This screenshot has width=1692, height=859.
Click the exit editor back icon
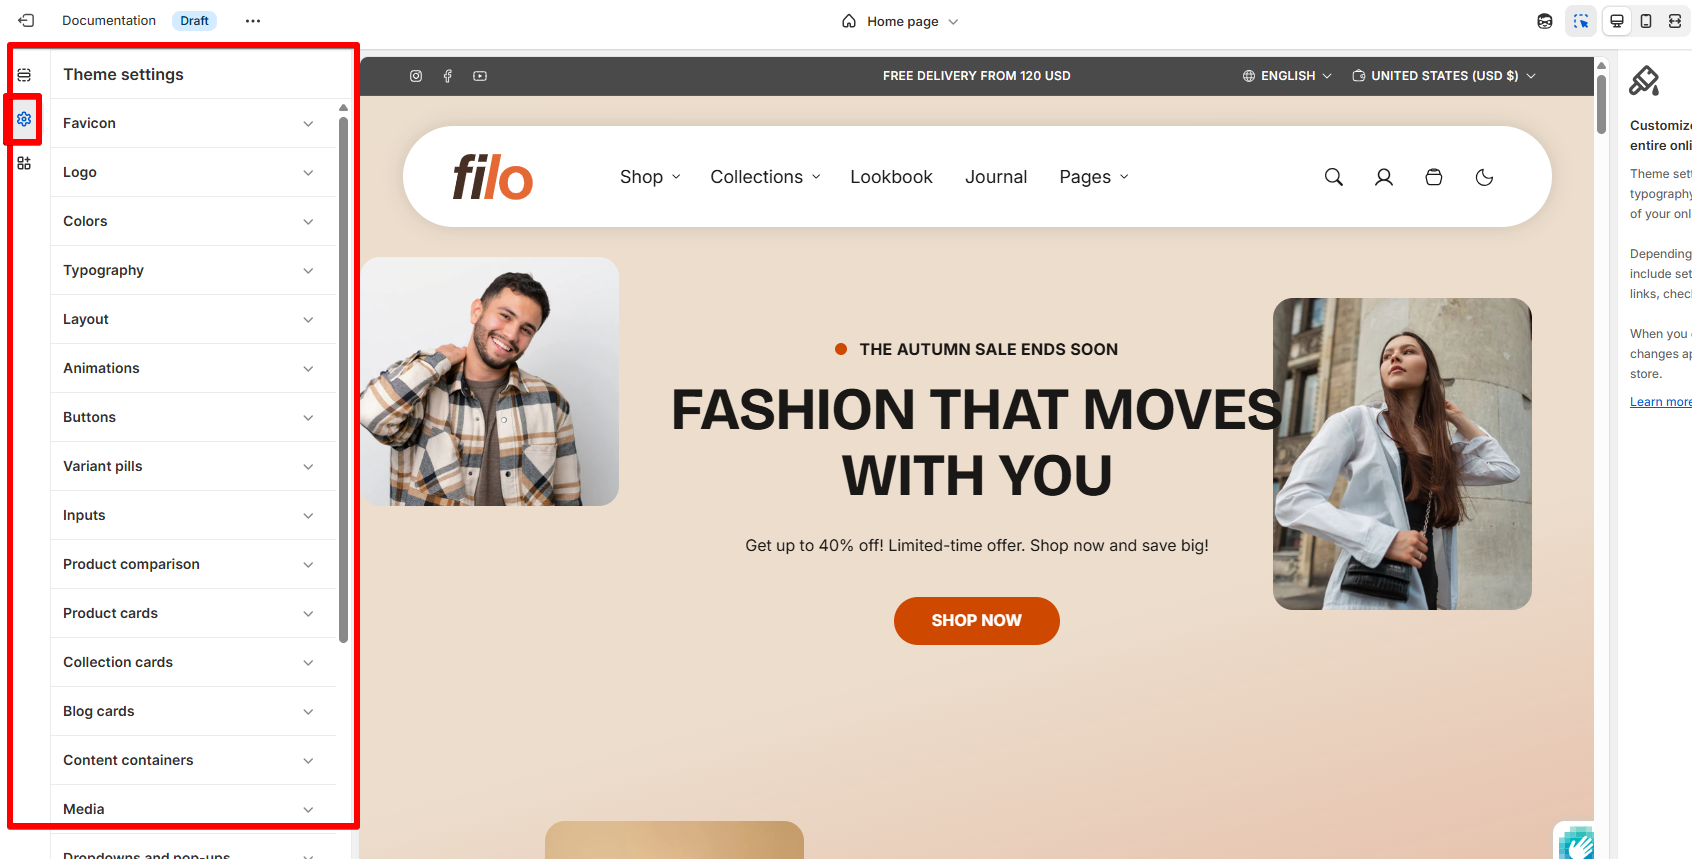pyautogui.click(x=26, y=20)
